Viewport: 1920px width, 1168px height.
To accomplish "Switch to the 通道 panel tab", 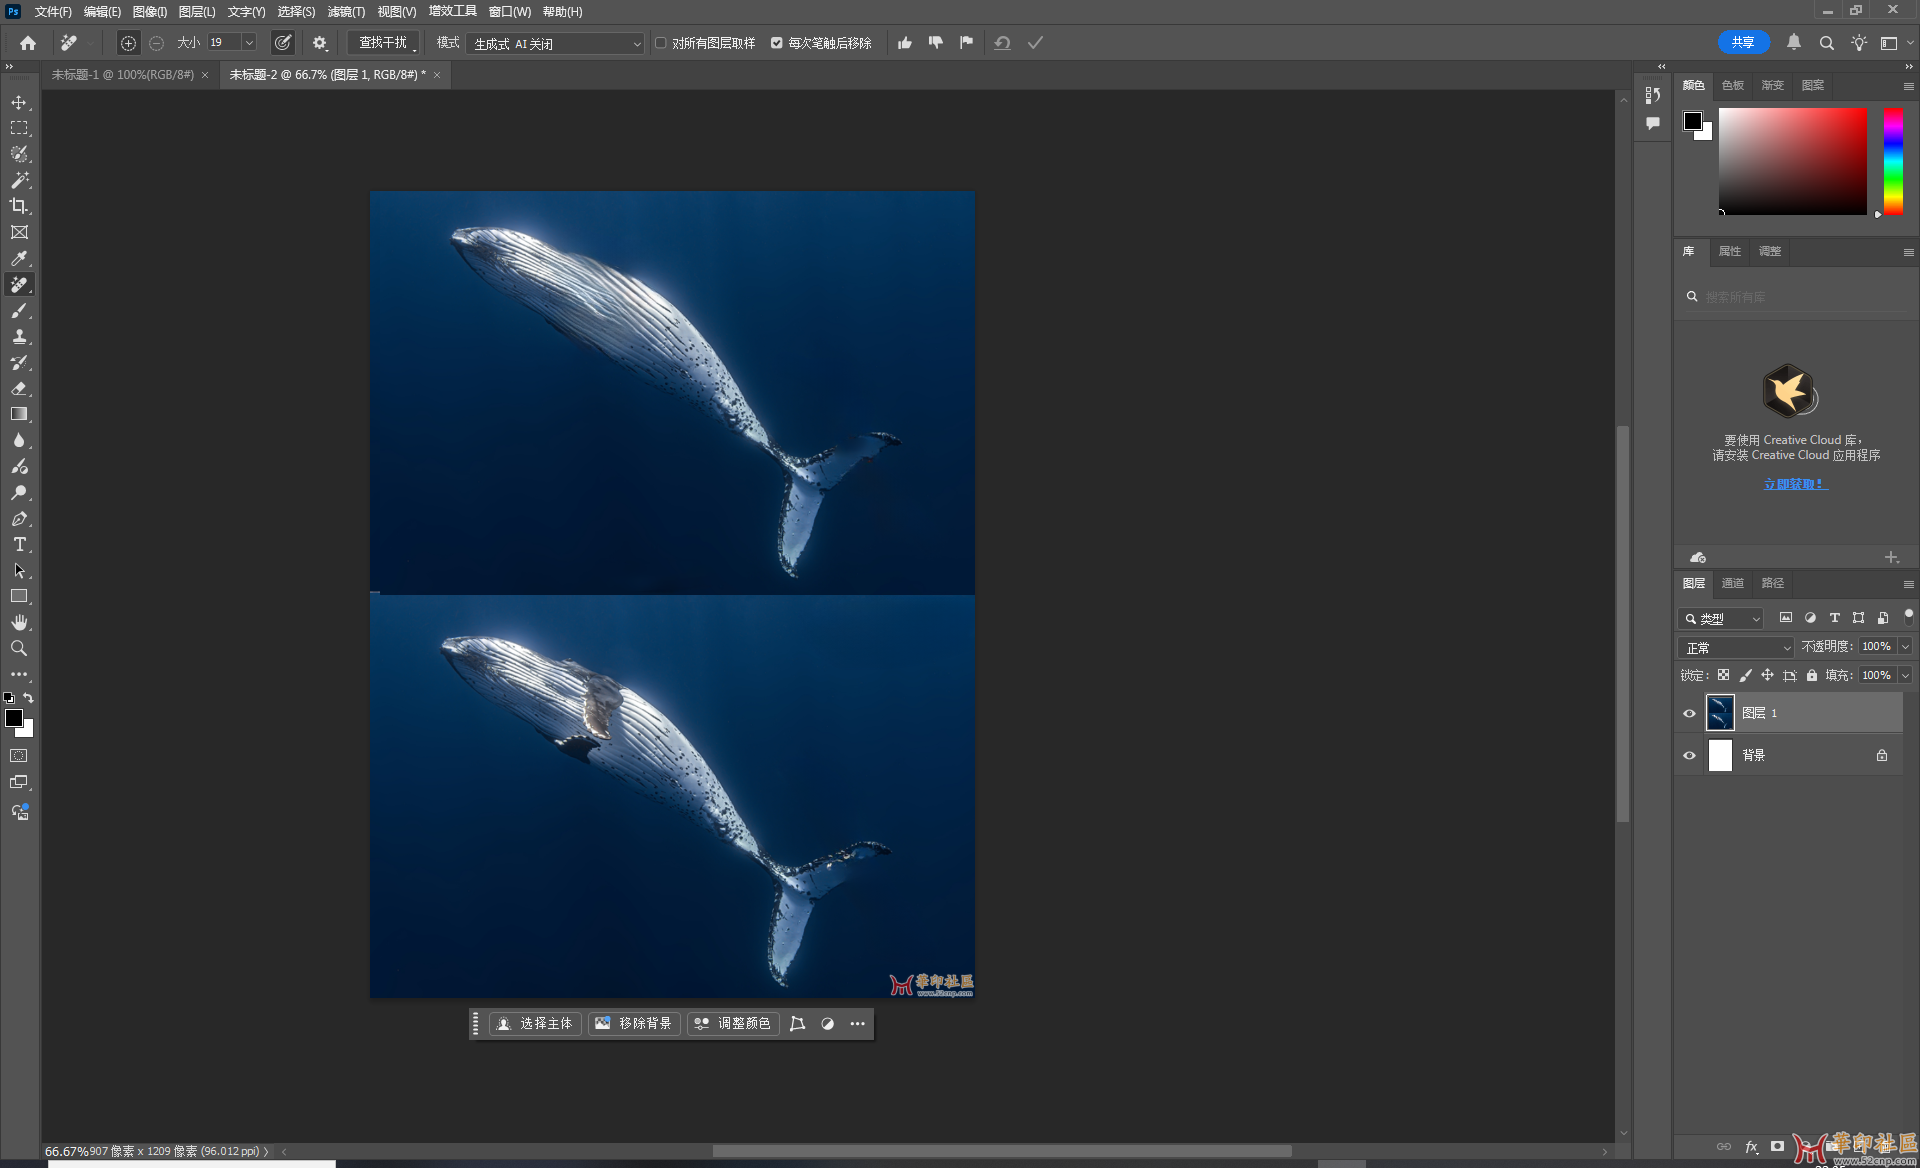I will click(1732, 583).
